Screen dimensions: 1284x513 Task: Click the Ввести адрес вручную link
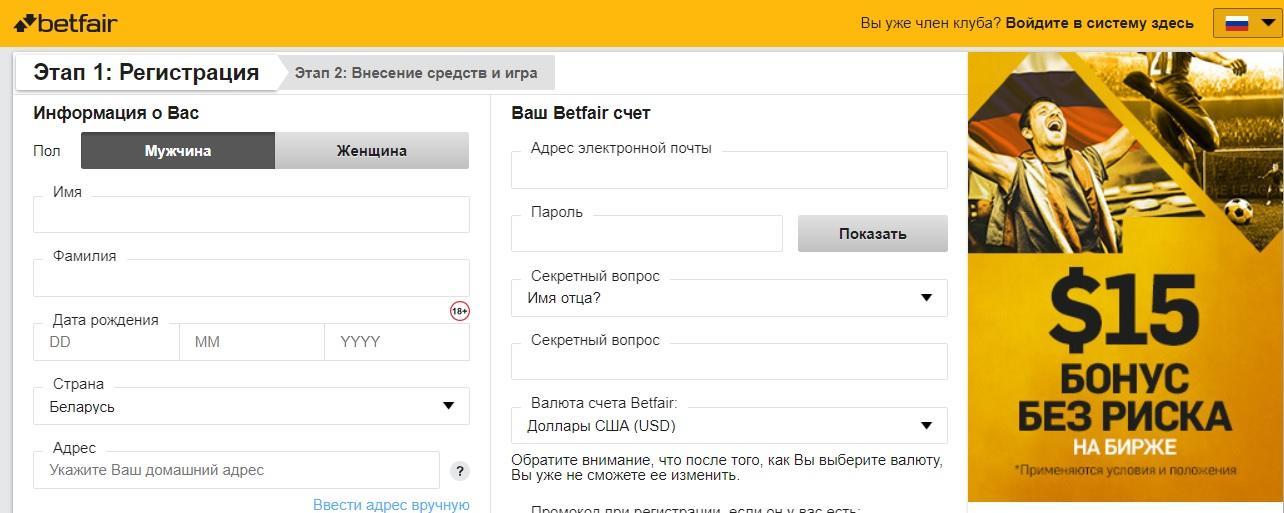[x=391, y=504]
